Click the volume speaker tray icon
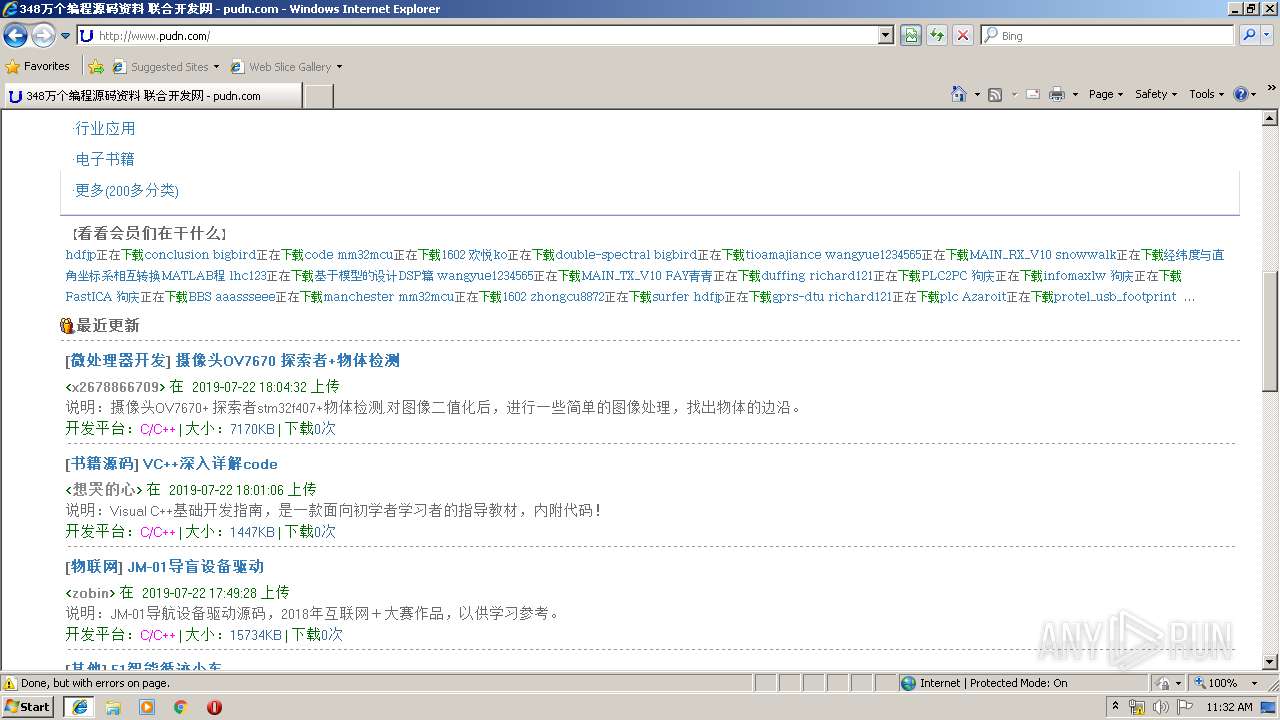1280x720 pixels. click(1160, 707)
